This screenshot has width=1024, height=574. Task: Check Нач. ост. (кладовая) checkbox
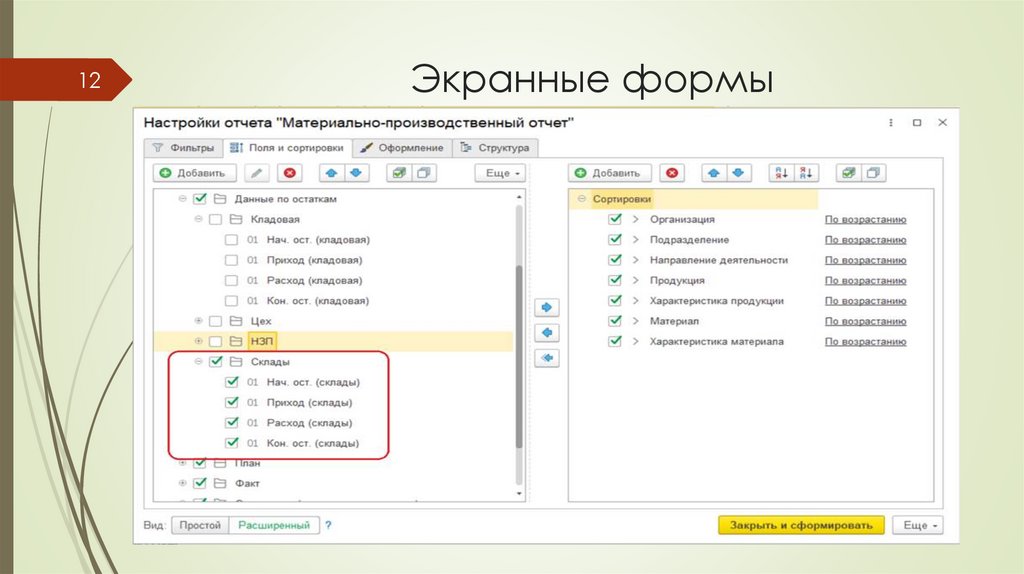[x=231, y=240]
